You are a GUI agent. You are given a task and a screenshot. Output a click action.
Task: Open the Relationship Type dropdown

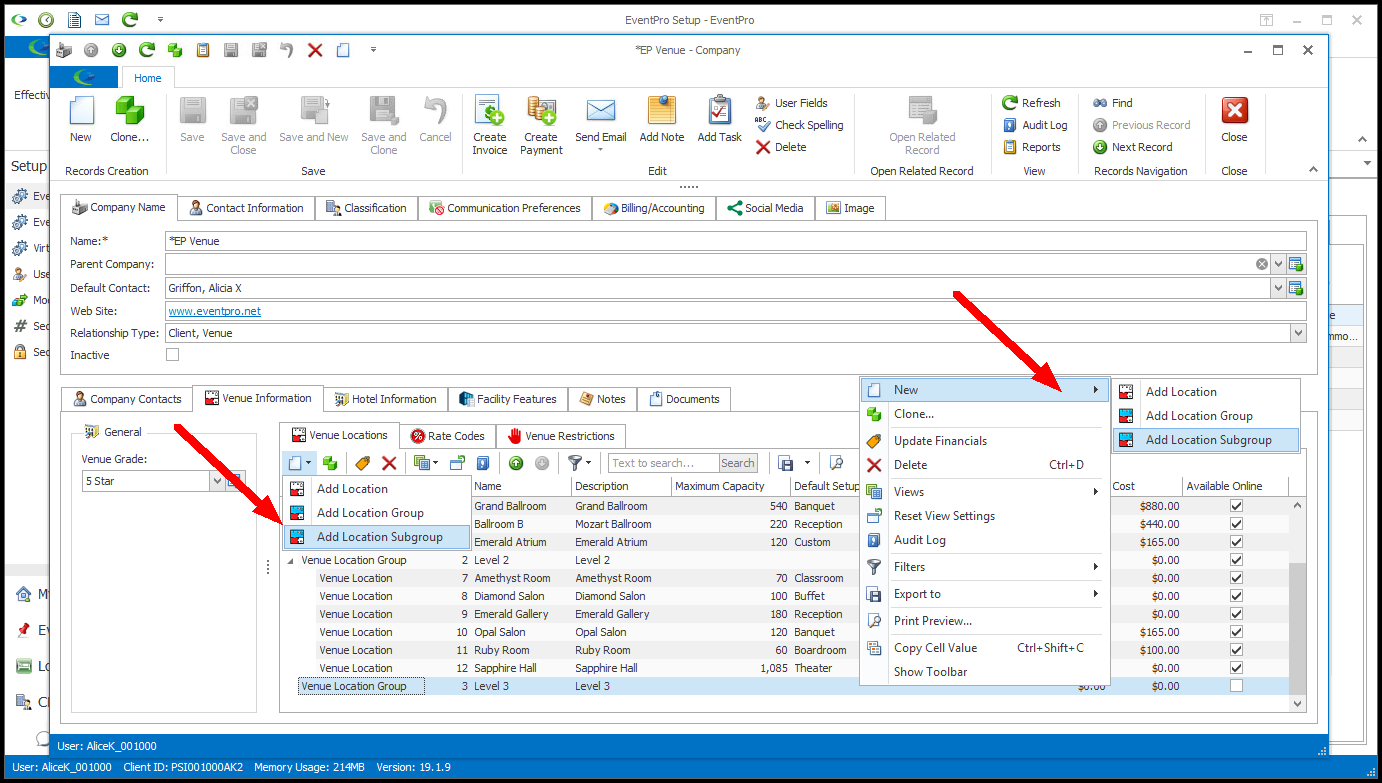coord(1298,333)
